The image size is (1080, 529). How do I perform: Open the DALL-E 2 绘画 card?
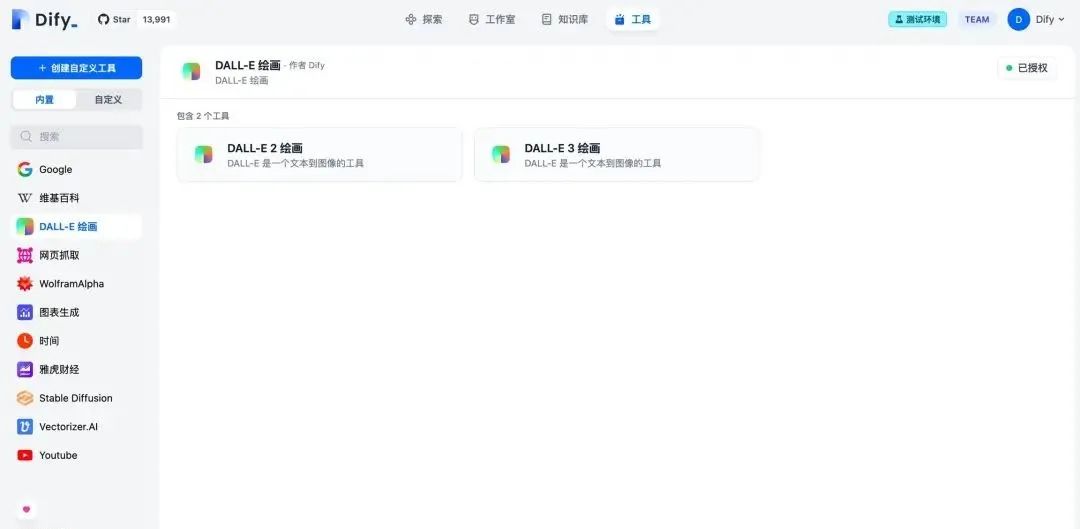point(320,155)
